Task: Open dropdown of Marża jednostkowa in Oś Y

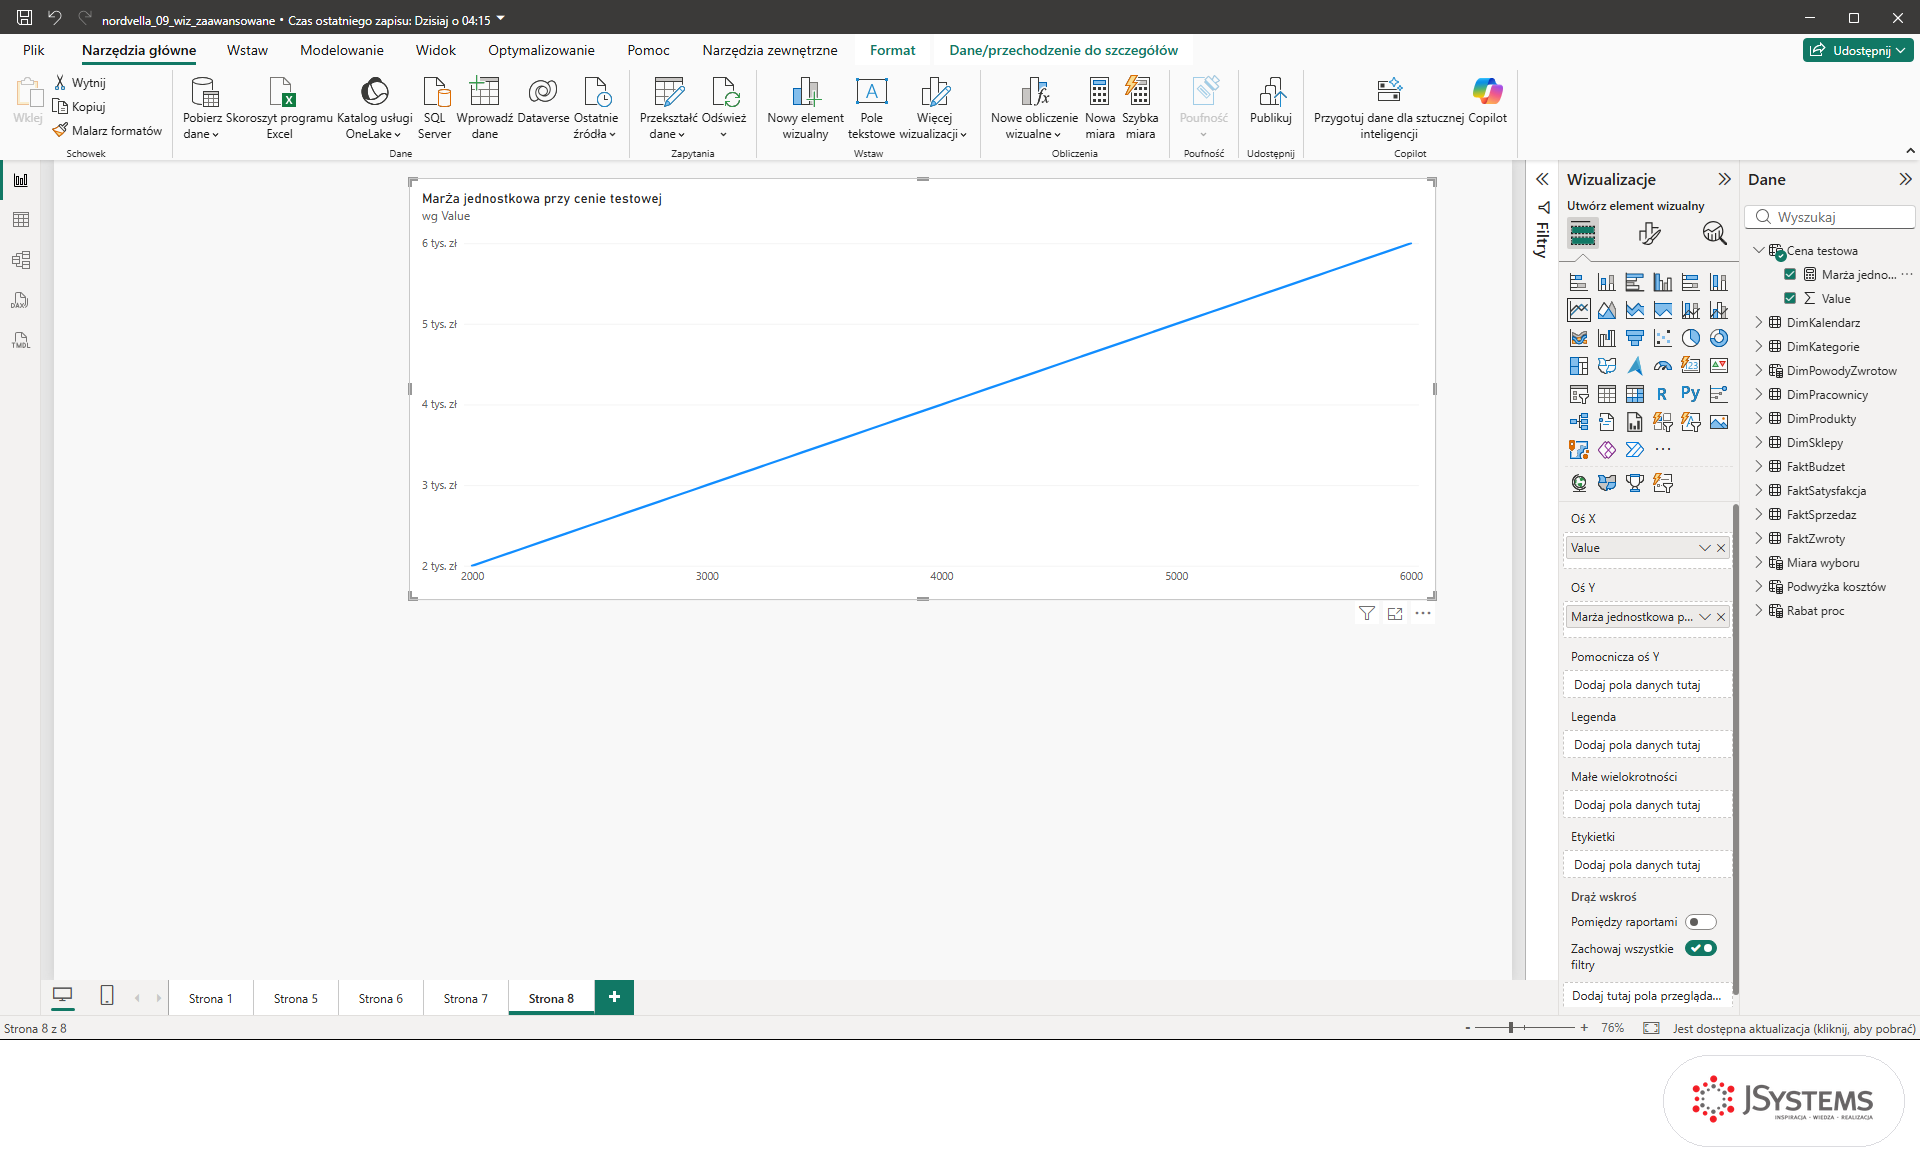Action: pyautogui.click(x=1705, y=617)
